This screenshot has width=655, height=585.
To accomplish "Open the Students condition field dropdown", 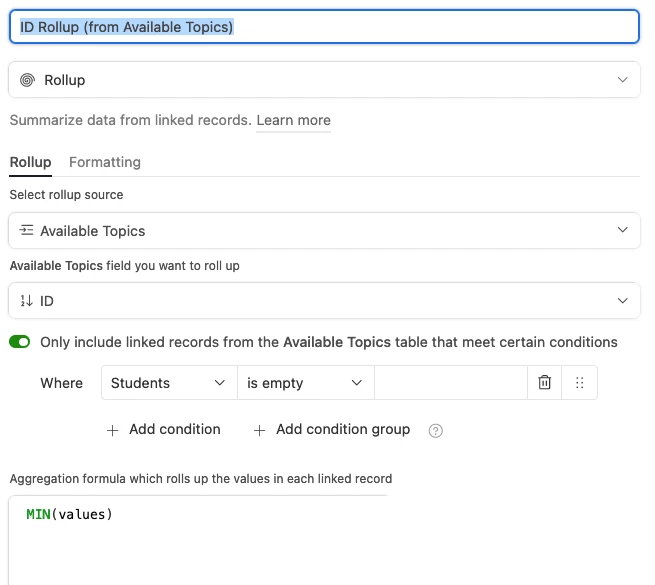I will (x=169, y=383).
